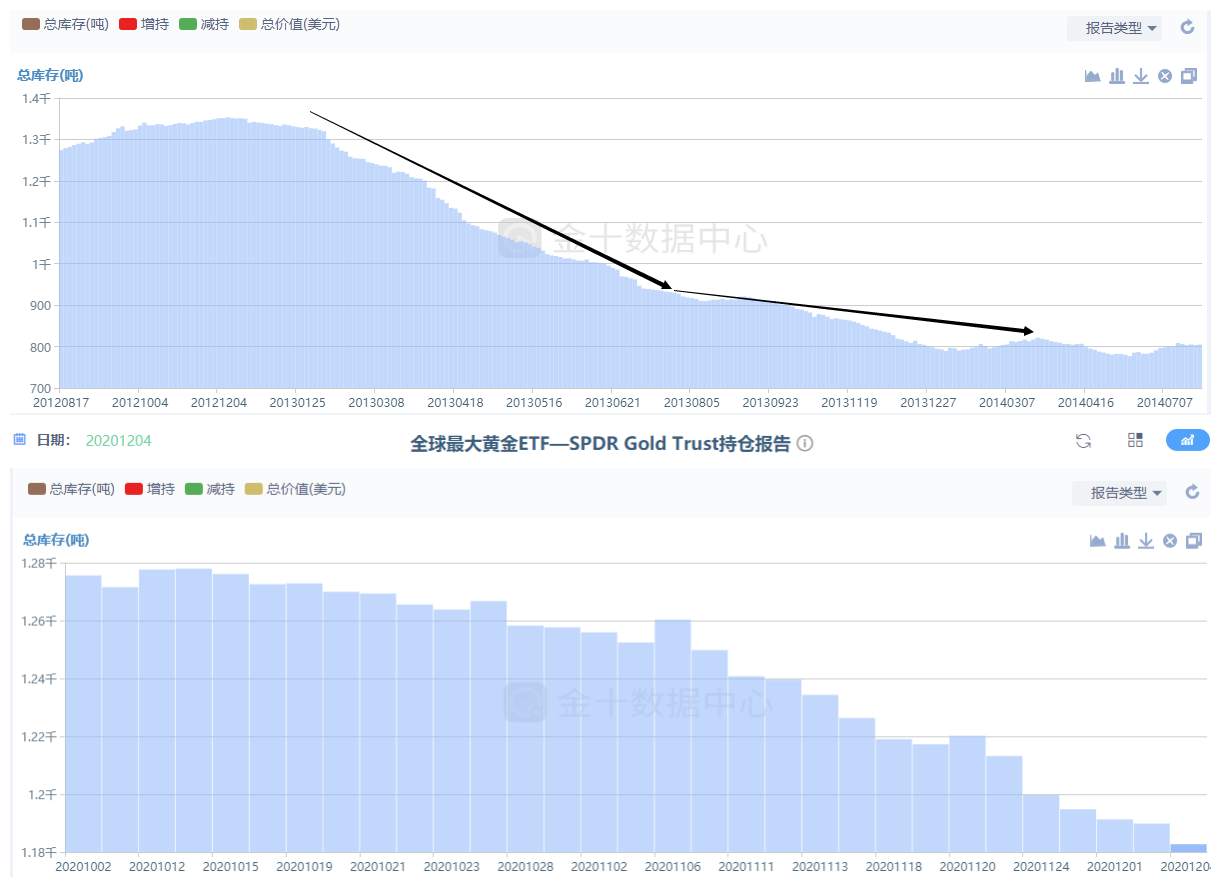The image size is (1221, 887).
Task: Click x-axis label 20140416
Action: [x=1084, y=402]
